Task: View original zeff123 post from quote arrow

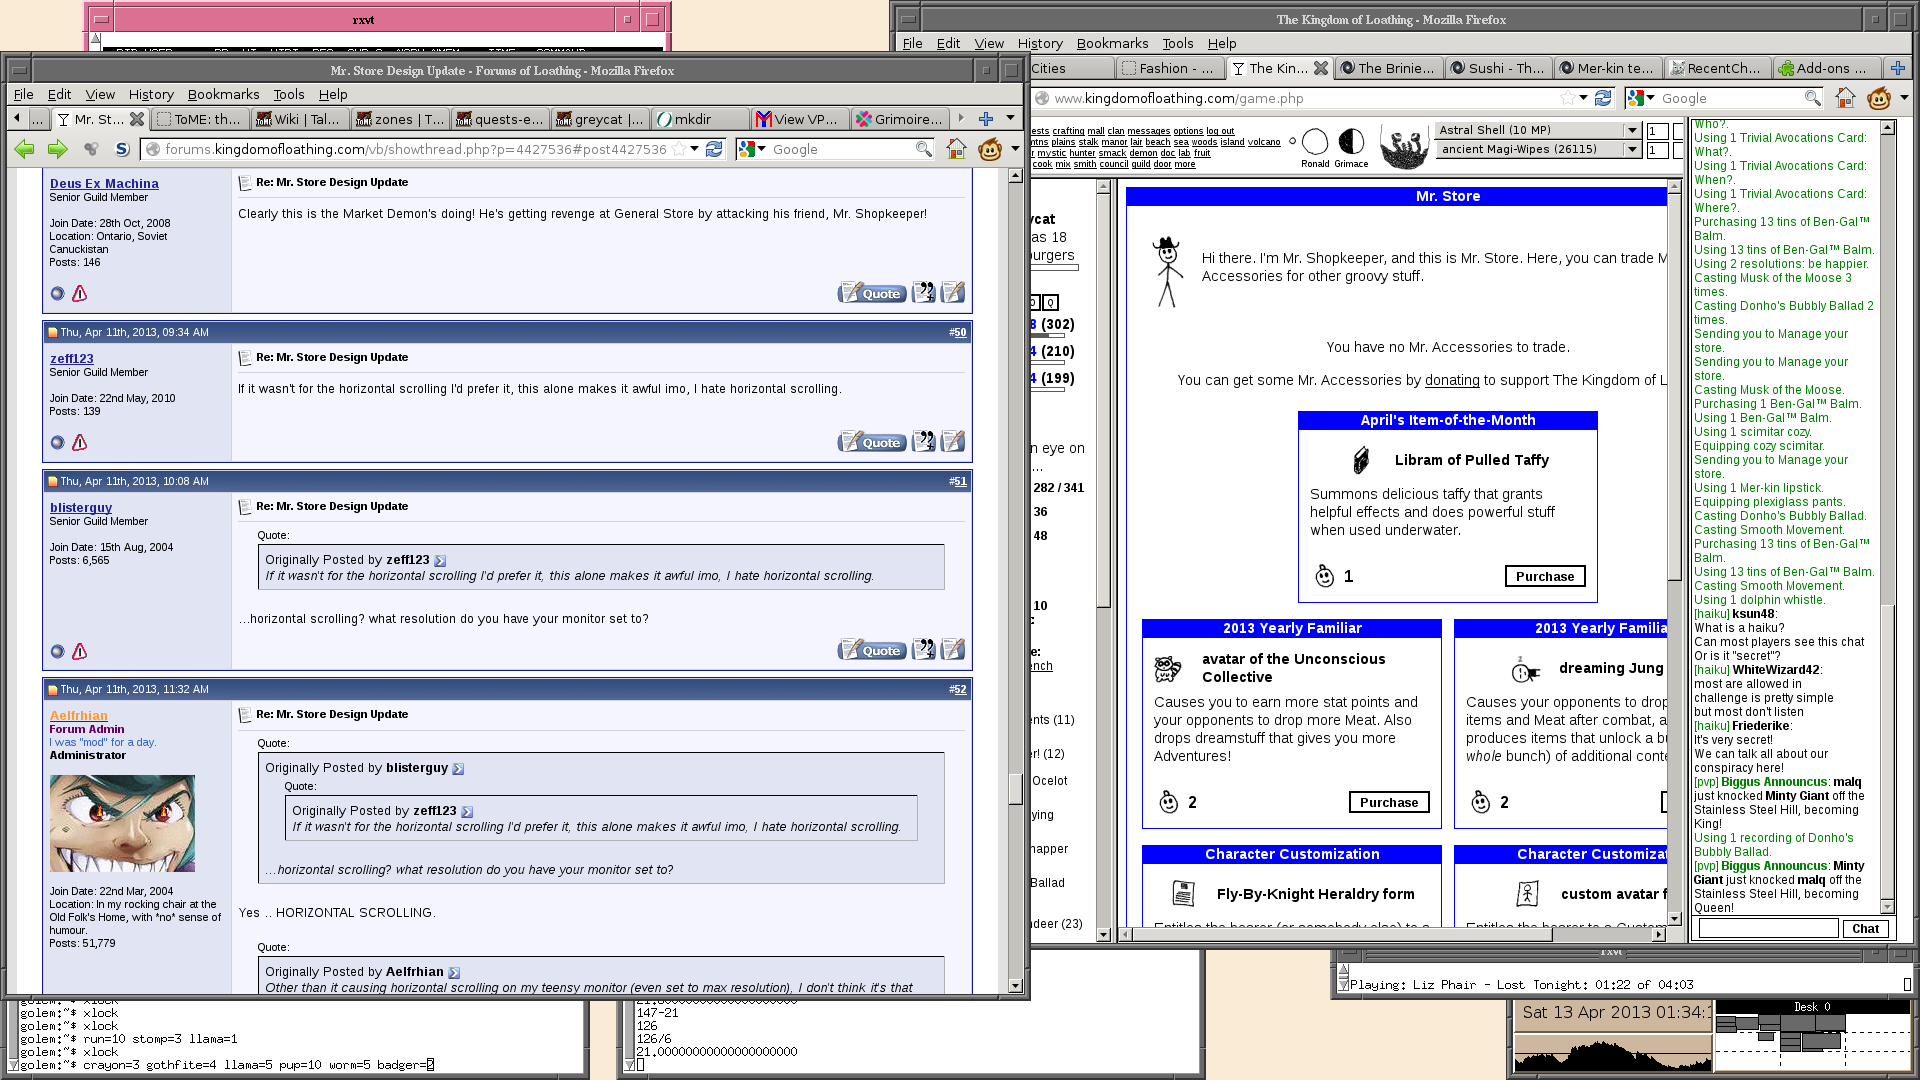Action: [x=440, y=560]
